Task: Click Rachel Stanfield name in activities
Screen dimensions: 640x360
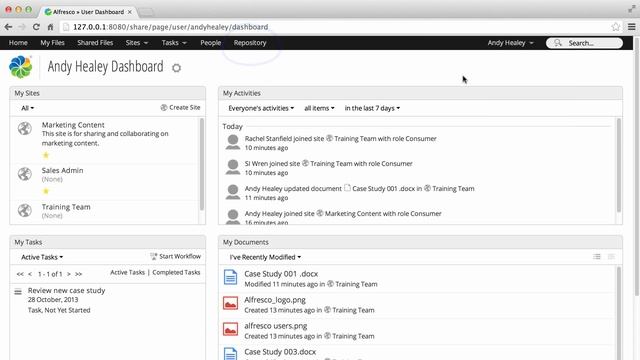Action: pyautogui.click(x=269, y=139)
